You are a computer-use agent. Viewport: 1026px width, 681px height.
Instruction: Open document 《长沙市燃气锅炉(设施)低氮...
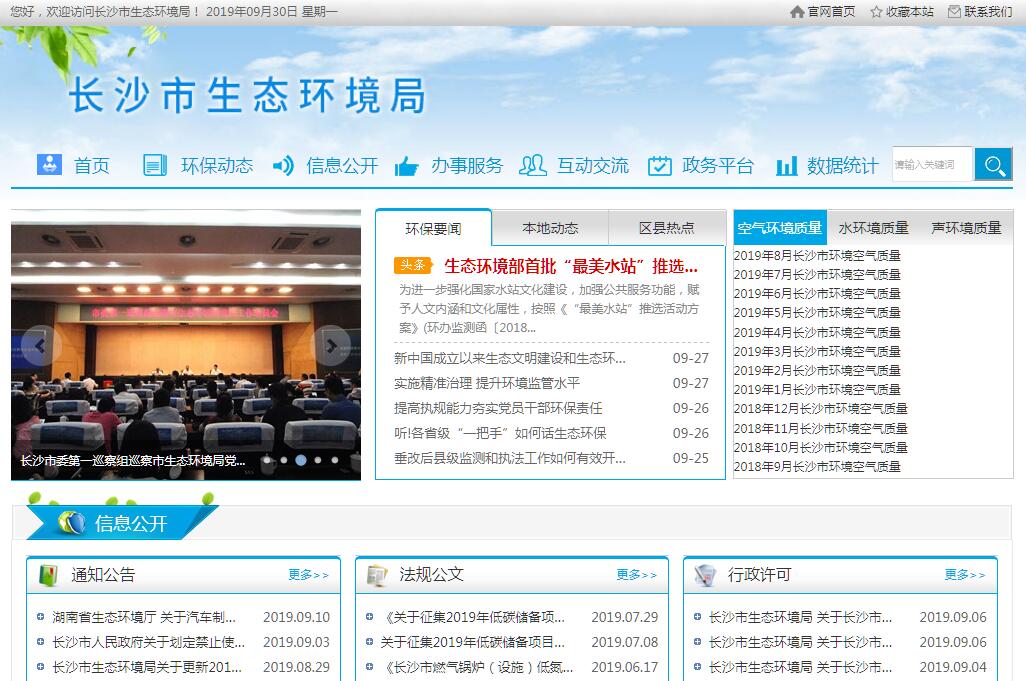click(x=477, y=667)
